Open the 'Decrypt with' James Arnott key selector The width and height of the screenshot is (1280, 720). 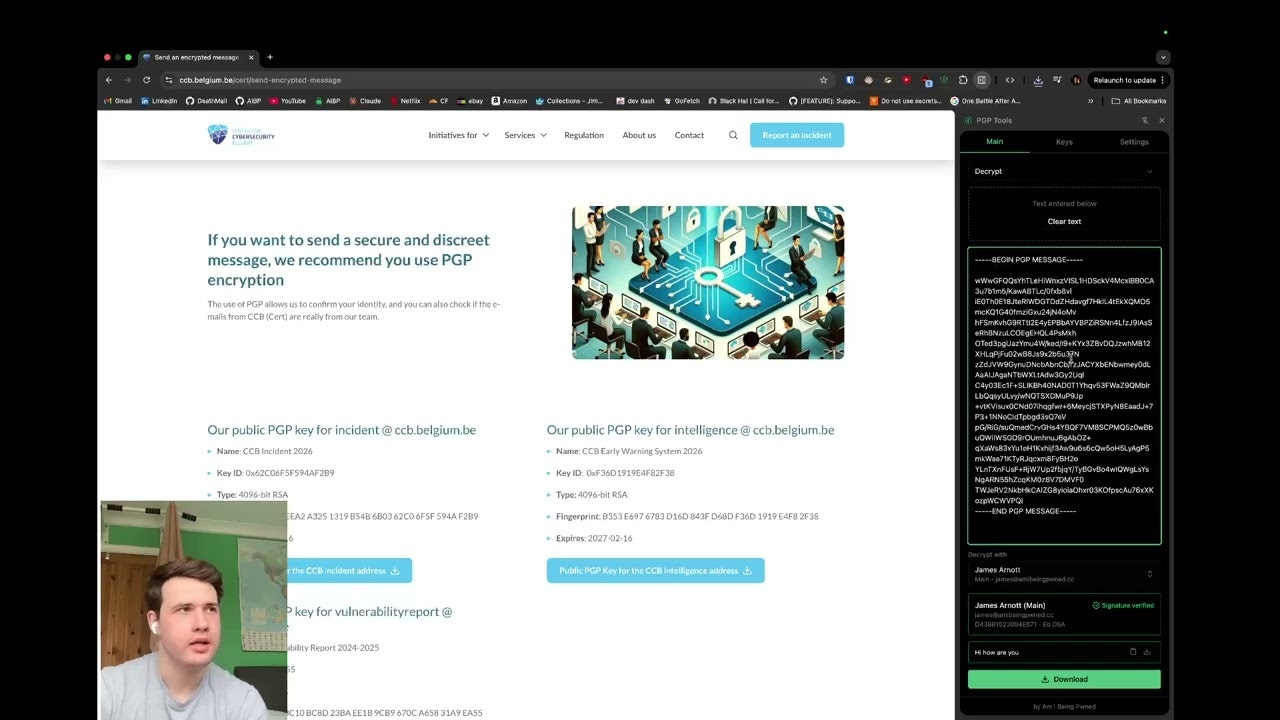1063,573
